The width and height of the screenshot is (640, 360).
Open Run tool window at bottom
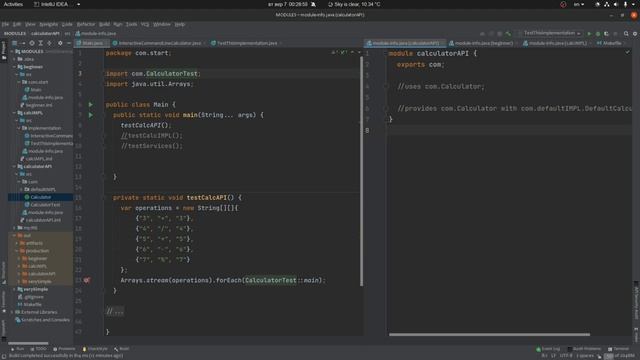(18, 349)
